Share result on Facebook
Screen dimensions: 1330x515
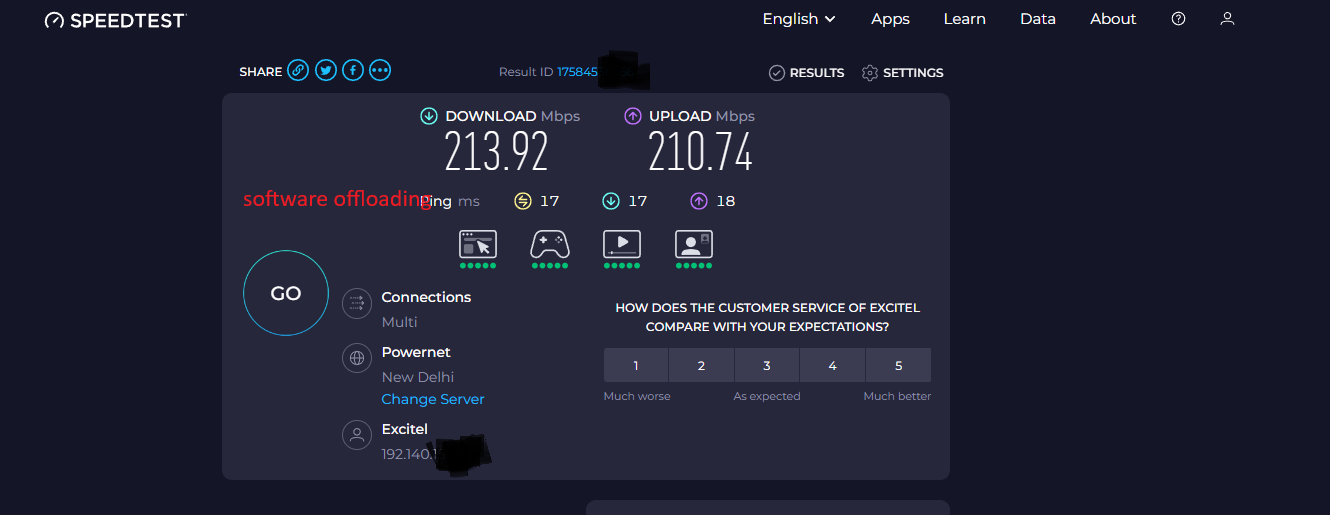coord(352,70)
